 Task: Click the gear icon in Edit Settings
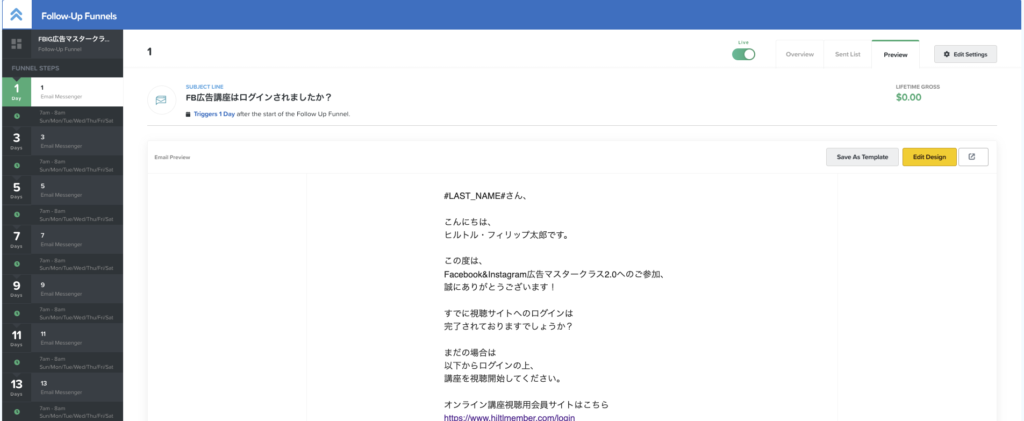(947, 54)
